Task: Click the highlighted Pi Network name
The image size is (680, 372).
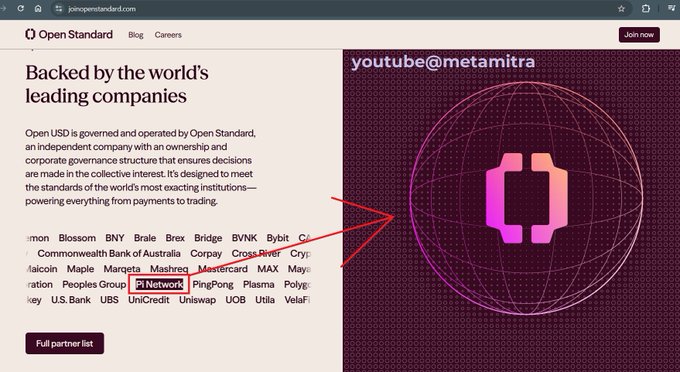Action: [x=159, y=284]
